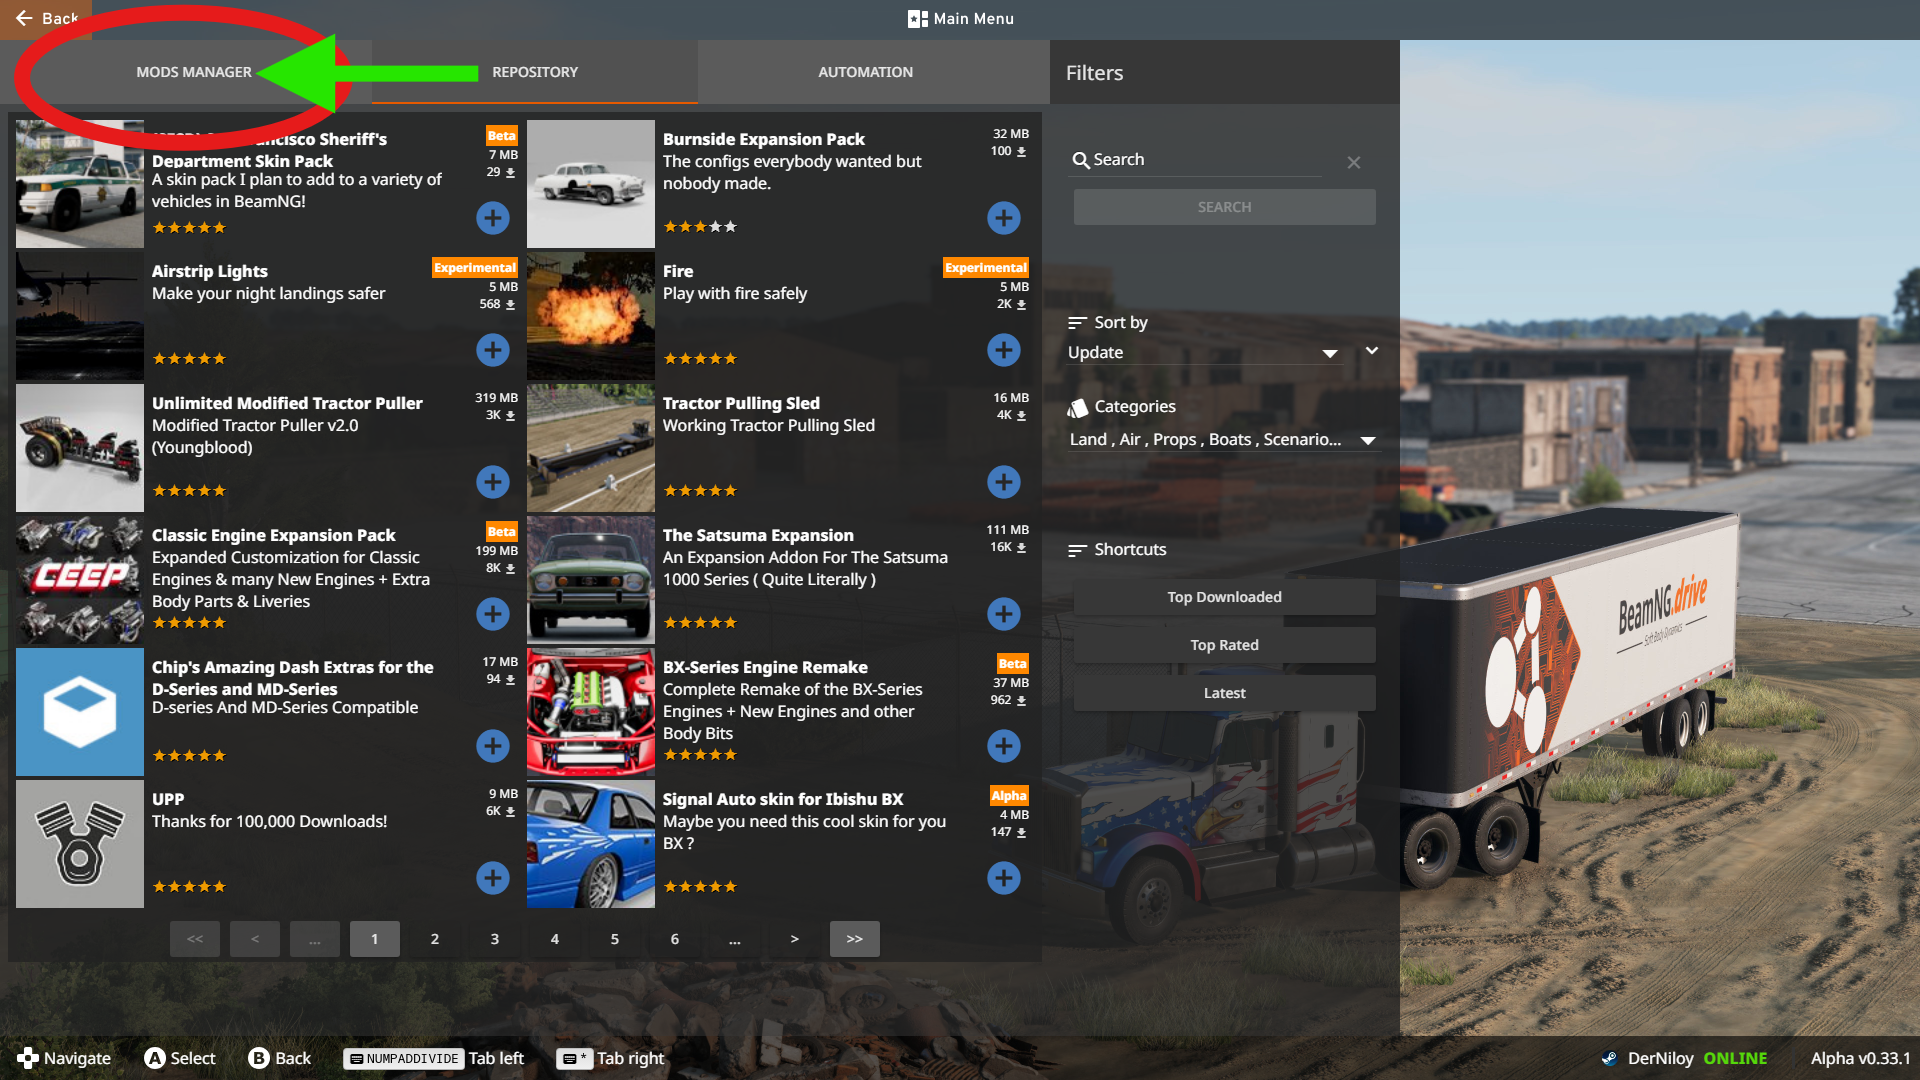Subscribe to Classic Engine Expansion Pack
The width and height of the screenshot is (1920, 1080).
coord(492,614)
